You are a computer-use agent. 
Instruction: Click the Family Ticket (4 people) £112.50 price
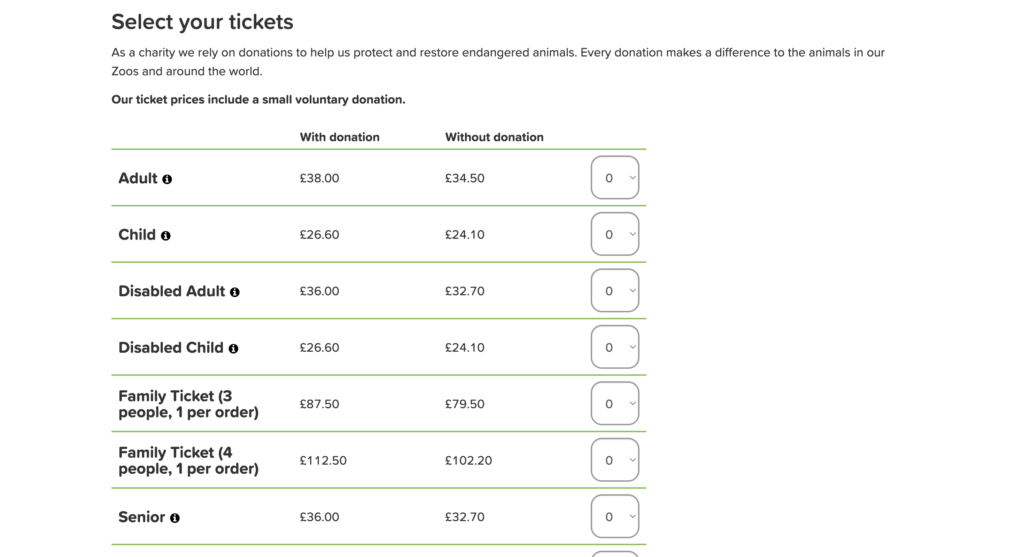click(x=323, y=460)
